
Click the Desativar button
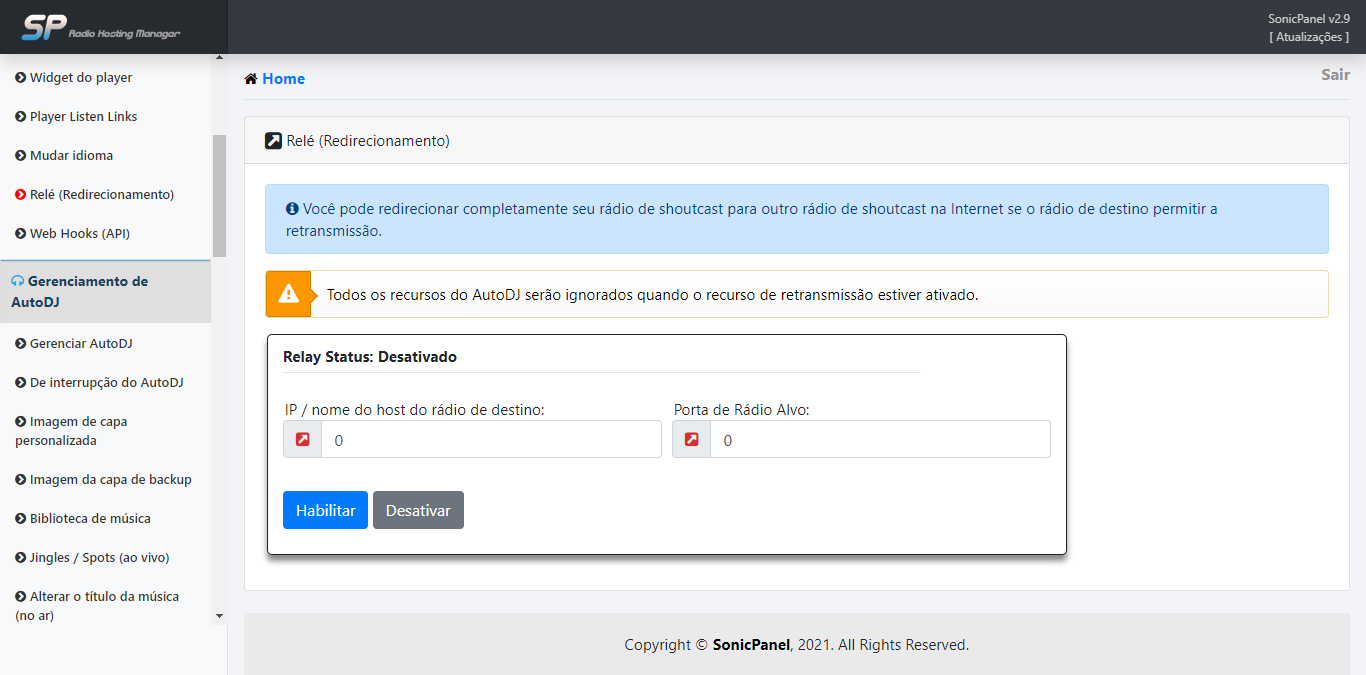[x=418, y=510]
